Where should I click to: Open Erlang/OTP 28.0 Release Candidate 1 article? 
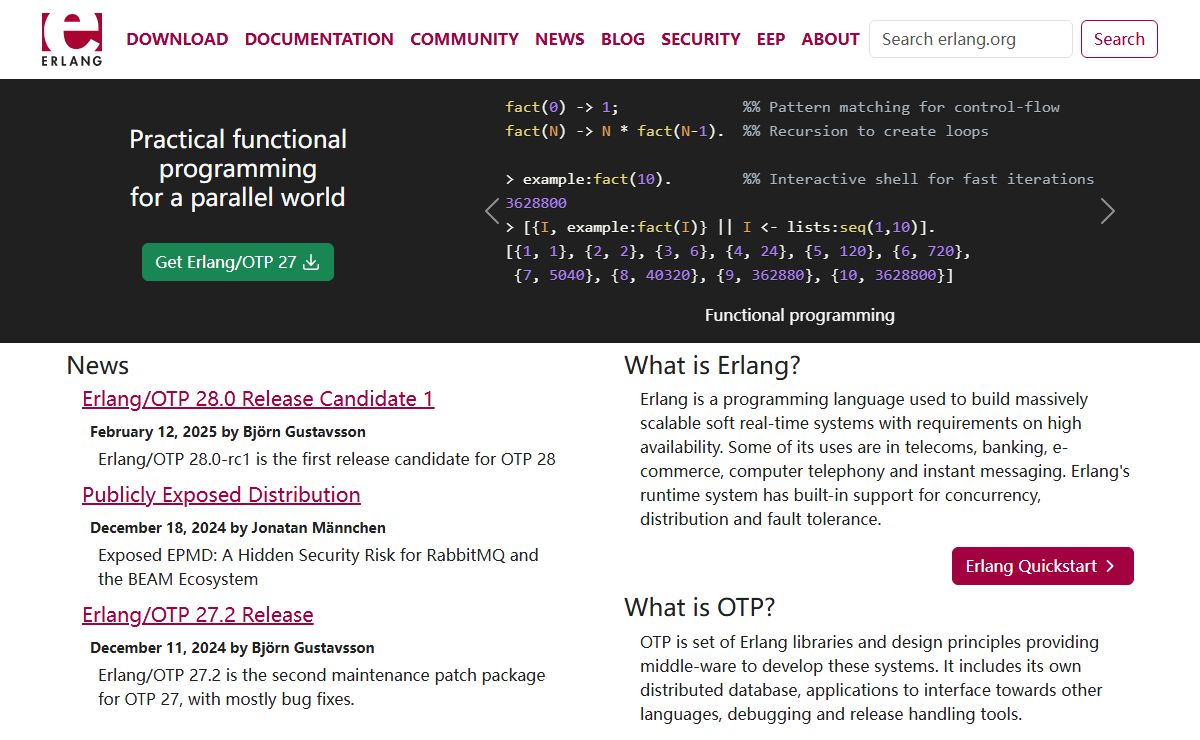tap(258, 399)
